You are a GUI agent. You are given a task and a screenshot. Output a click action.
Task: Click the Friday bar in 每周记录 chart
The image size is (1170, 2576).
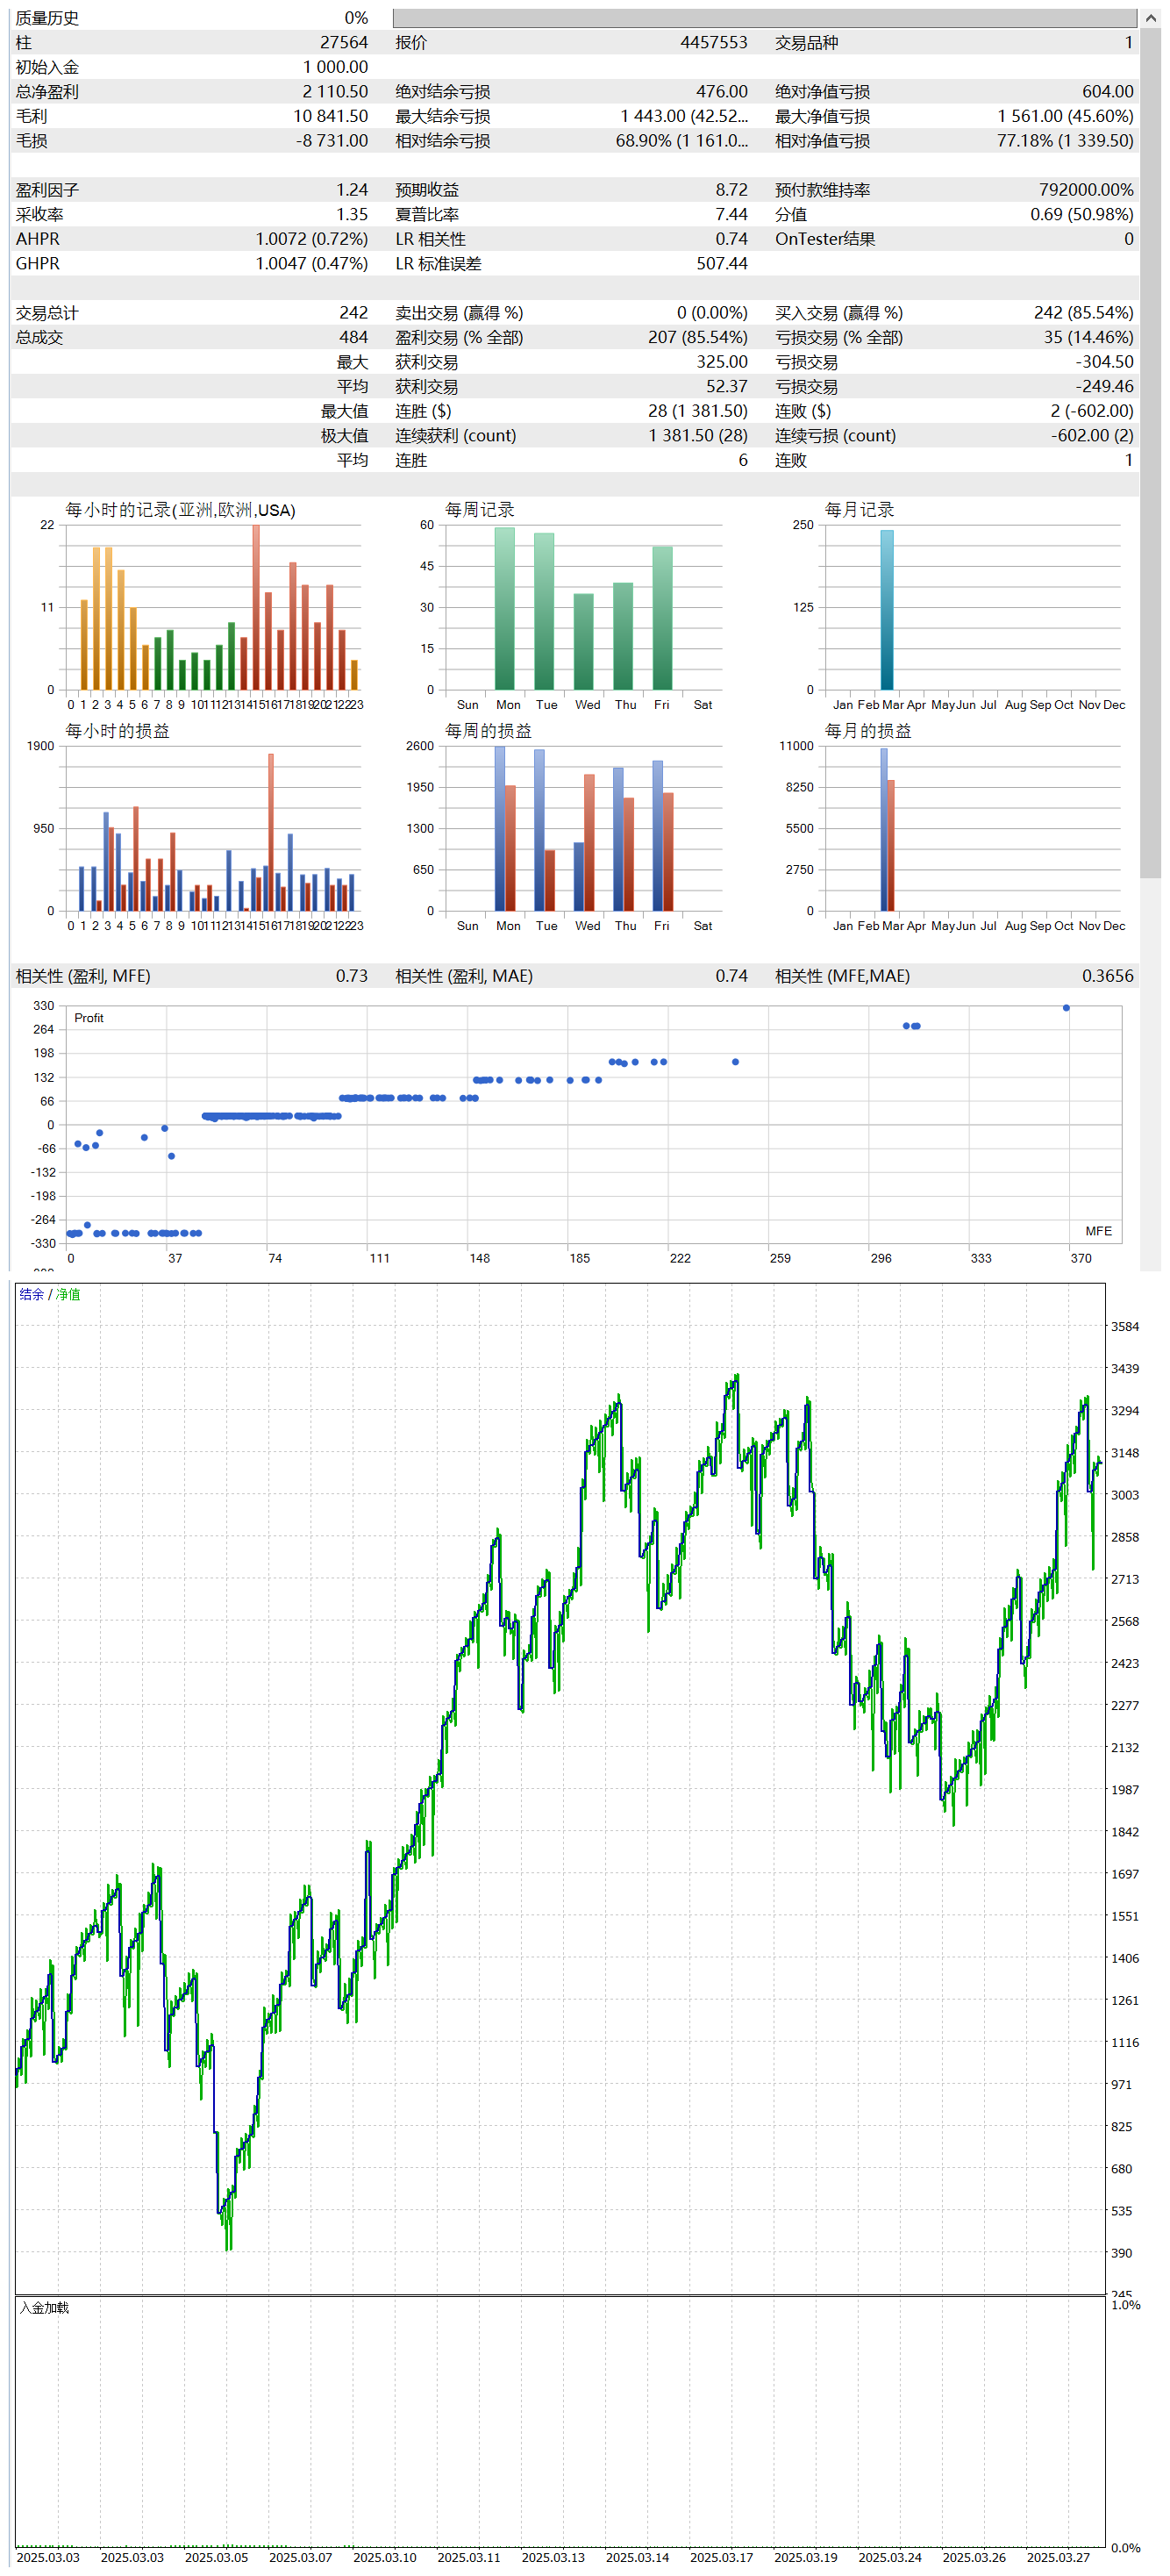tap(662, 618)
